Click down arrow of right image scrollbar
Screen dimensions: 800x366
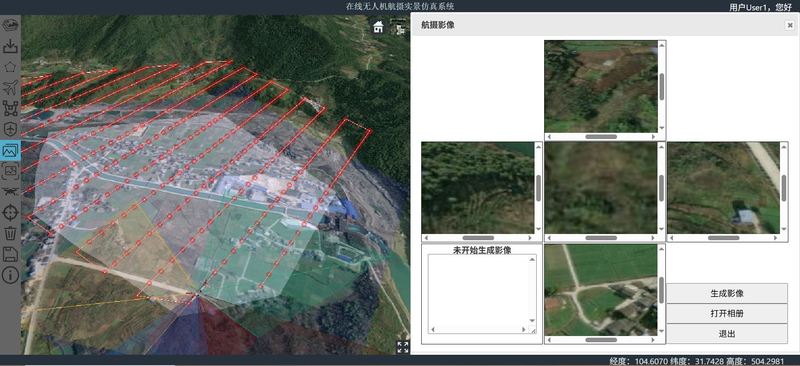pyautogui.click(x=784, y=230)
